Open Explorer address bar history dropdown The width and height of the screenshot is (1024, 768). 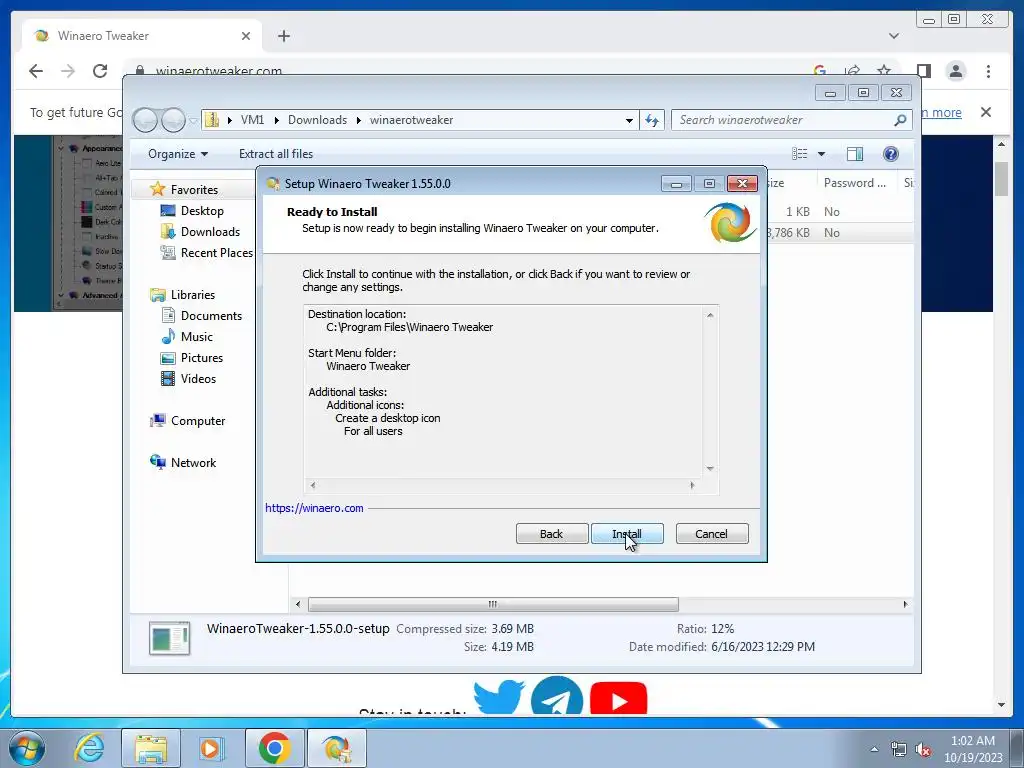tap(629, 120)
